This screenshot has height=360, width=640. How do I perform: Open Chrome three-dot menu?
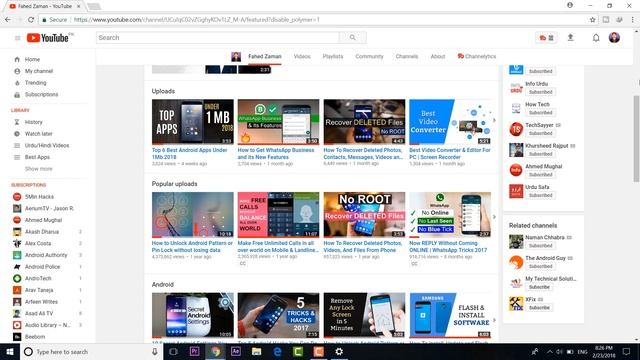tap(633, 20)
